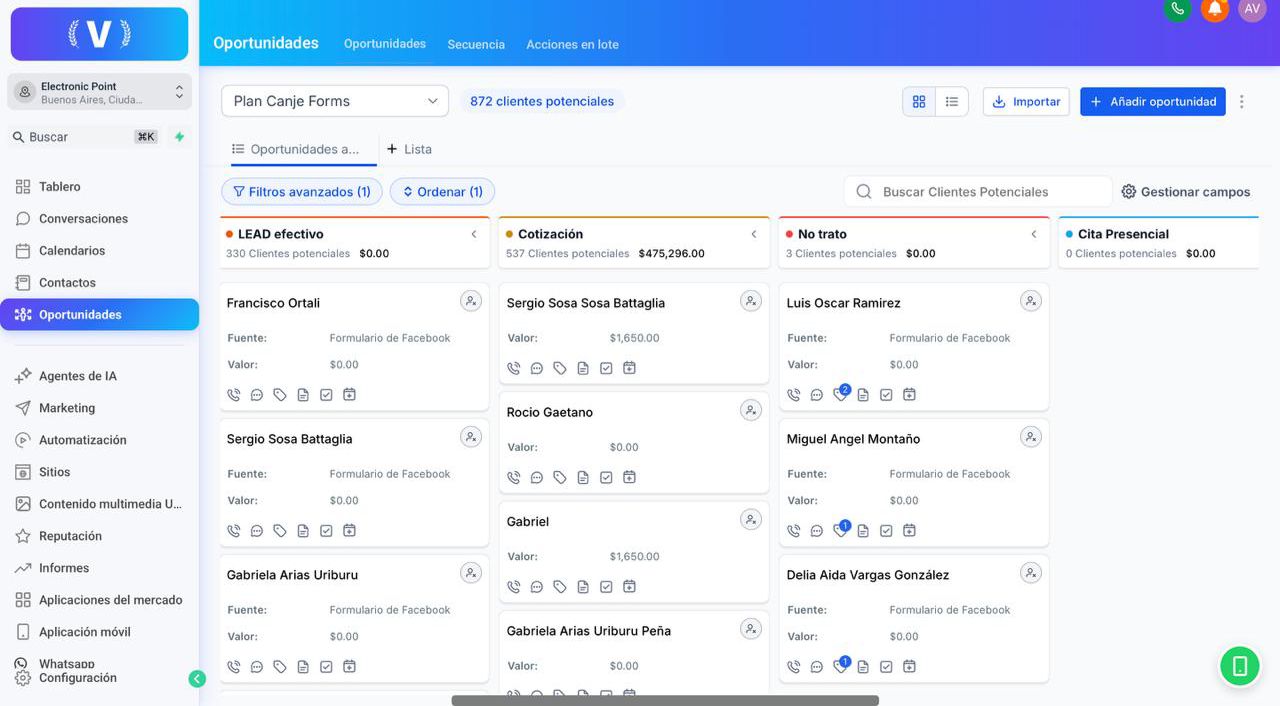Open the tag icon with badge on Luis Oscar Ramirez card
The width and height of the screenshot is (1280, 706).
[x=840, y=394]
